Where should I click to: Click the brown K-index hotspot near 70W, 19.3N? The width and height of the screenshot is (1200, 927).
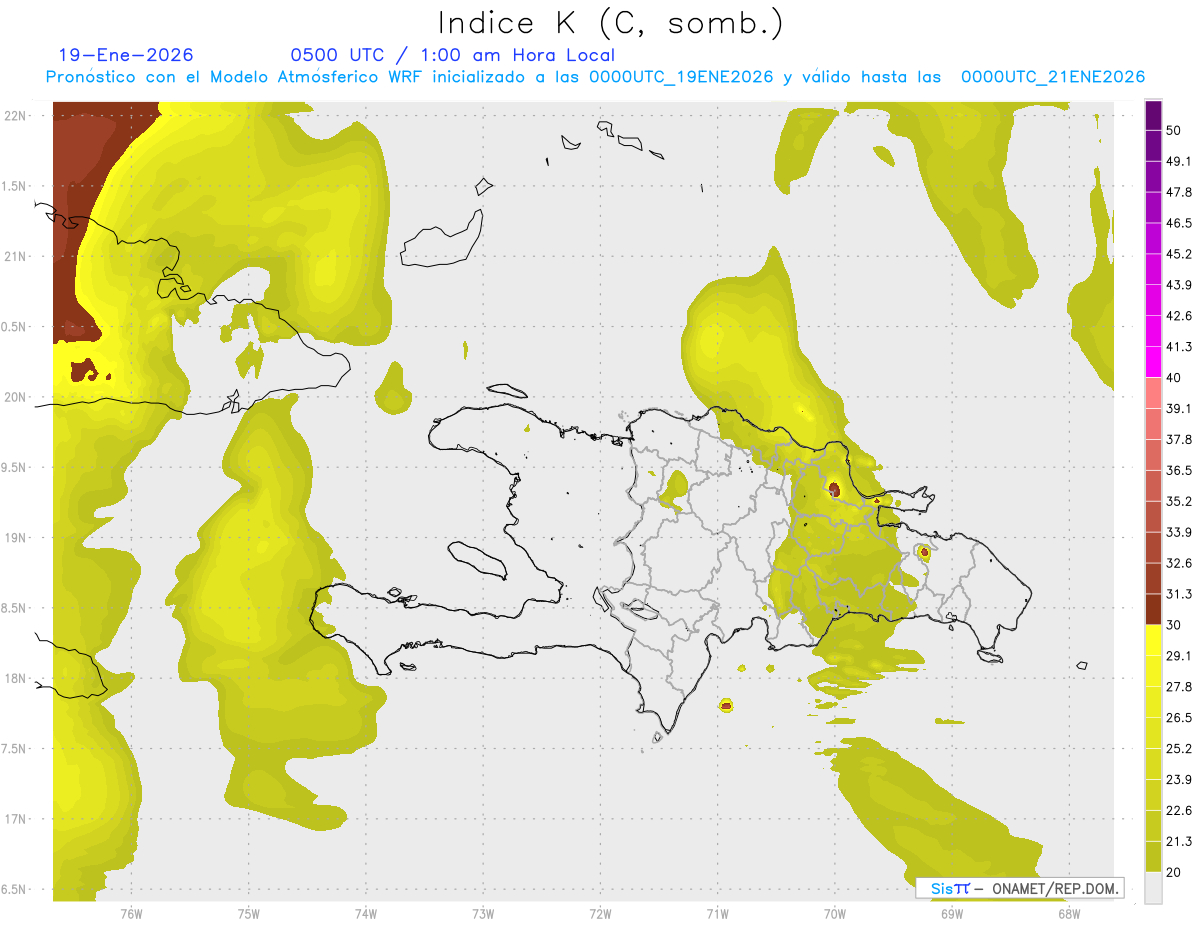tap(834, 489)
